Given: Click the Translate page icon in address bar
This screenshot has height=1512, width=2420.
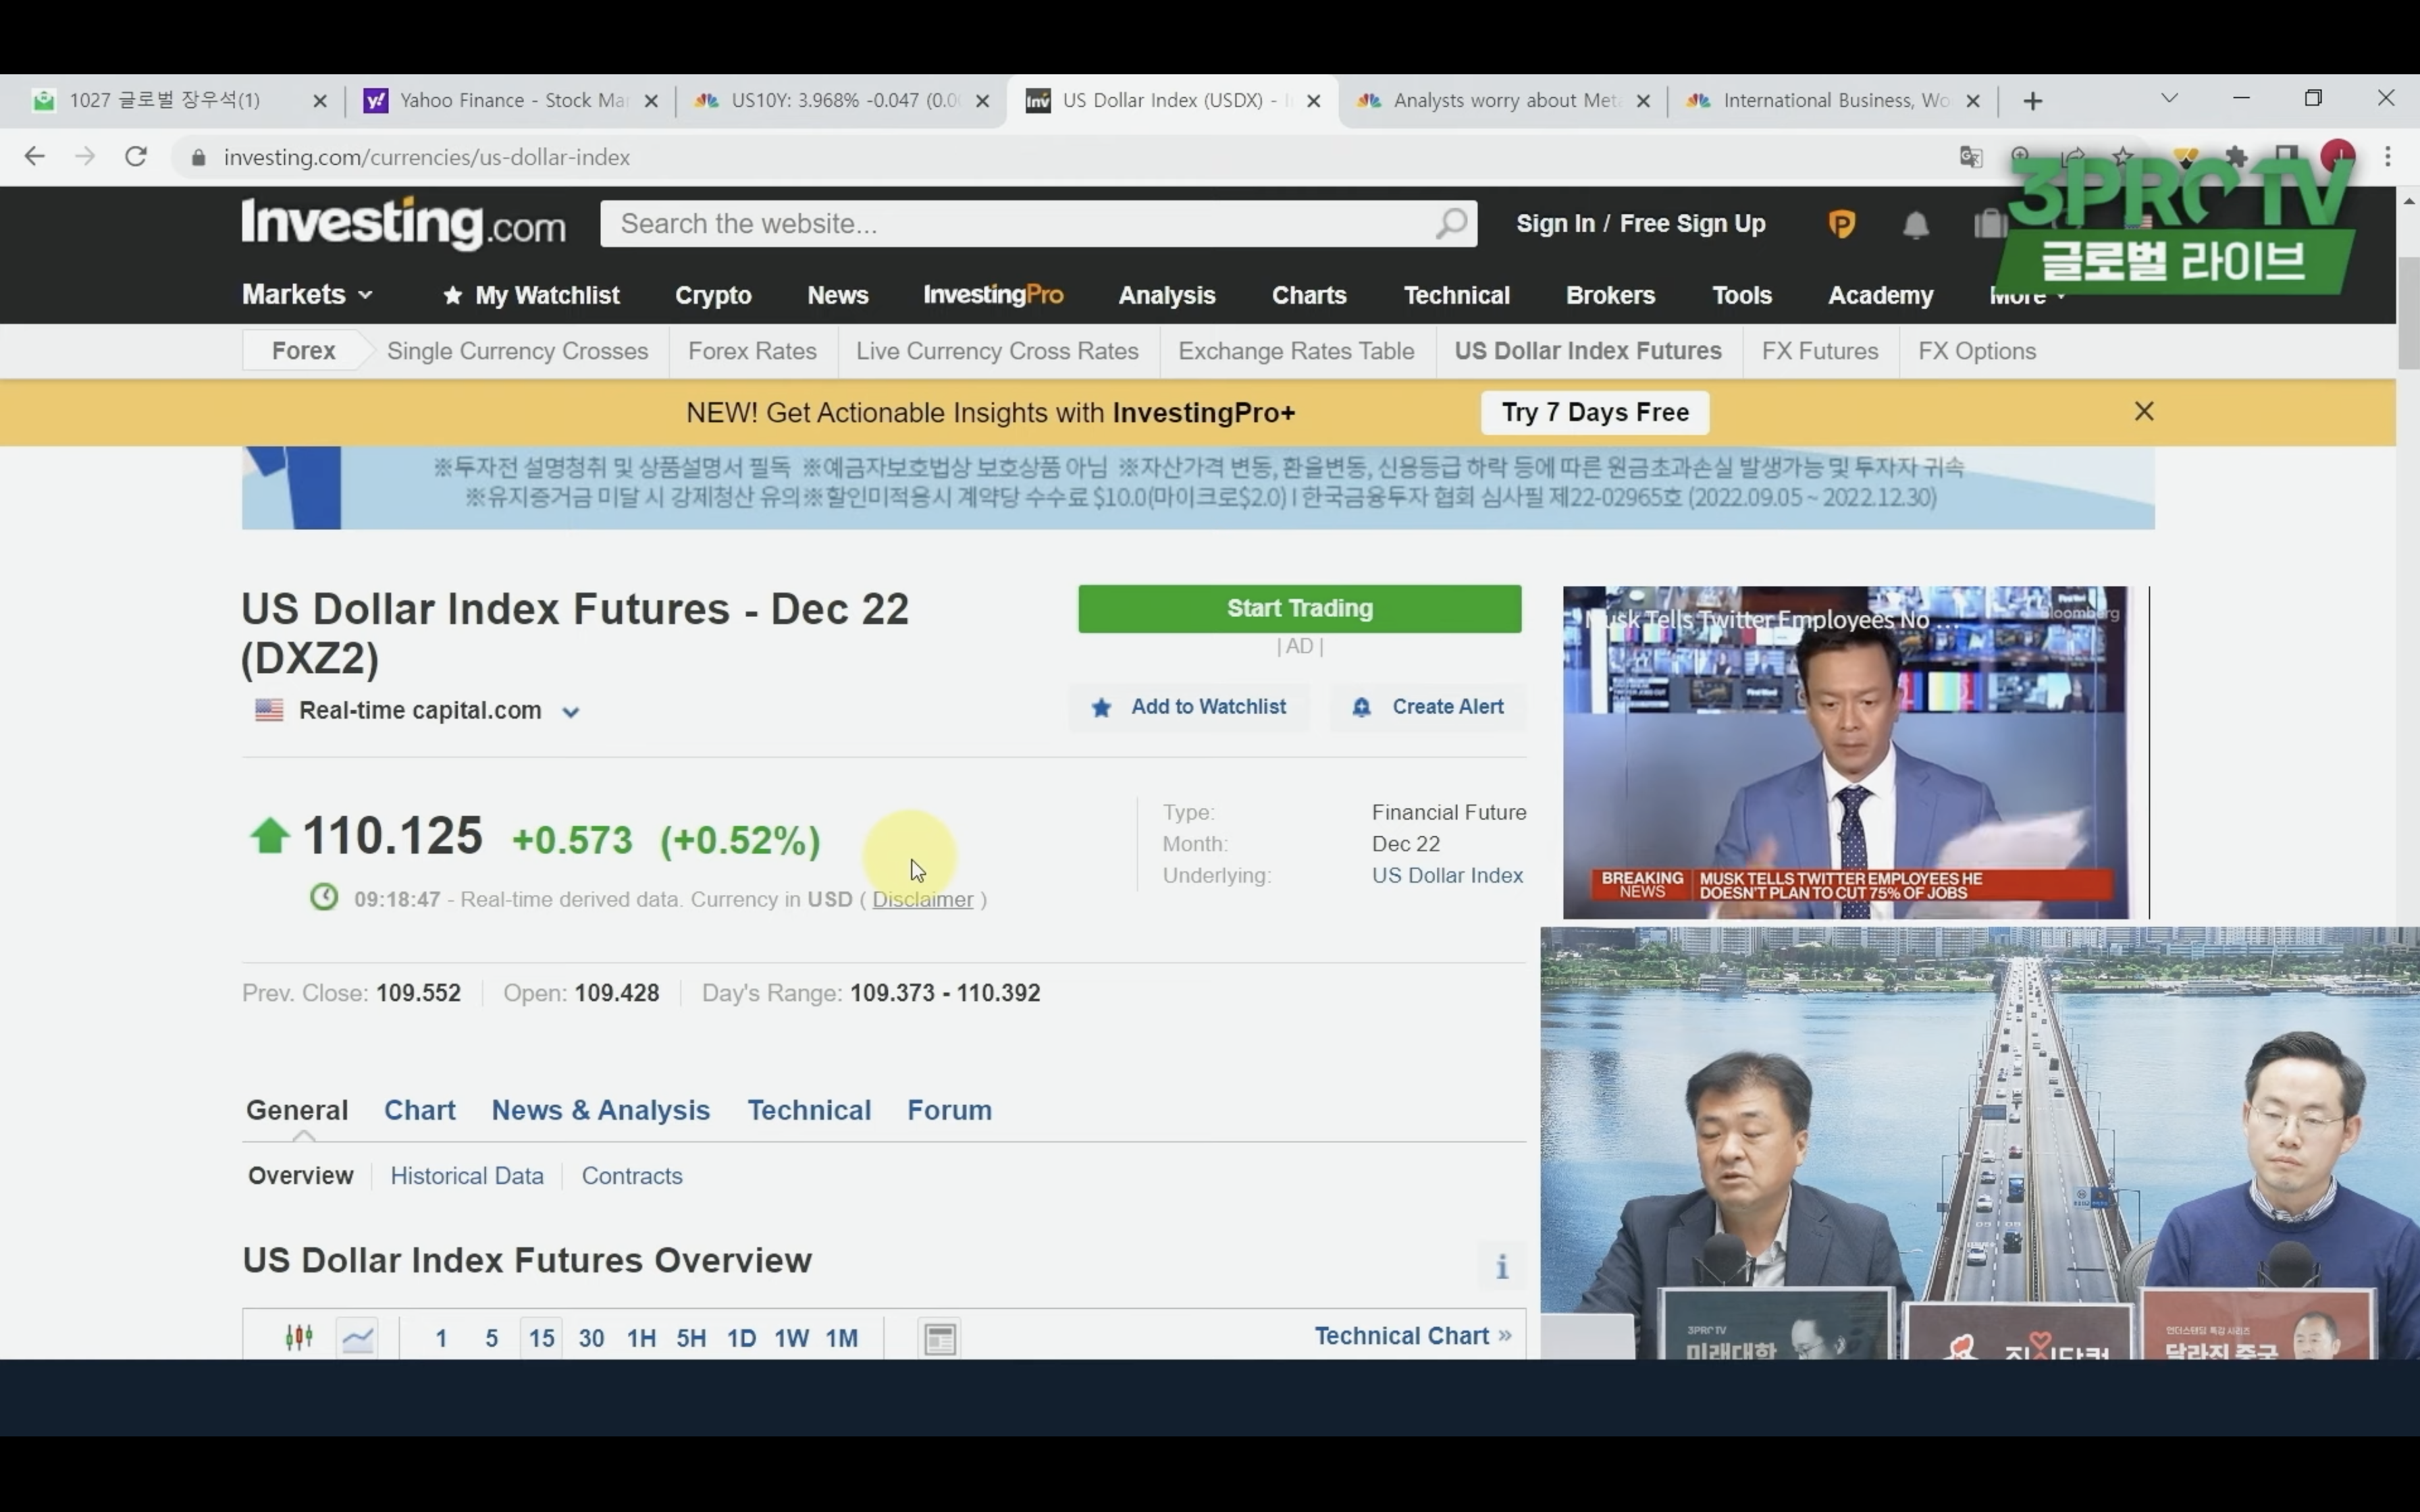Looking at the screenshot, I should (1970, 157).
